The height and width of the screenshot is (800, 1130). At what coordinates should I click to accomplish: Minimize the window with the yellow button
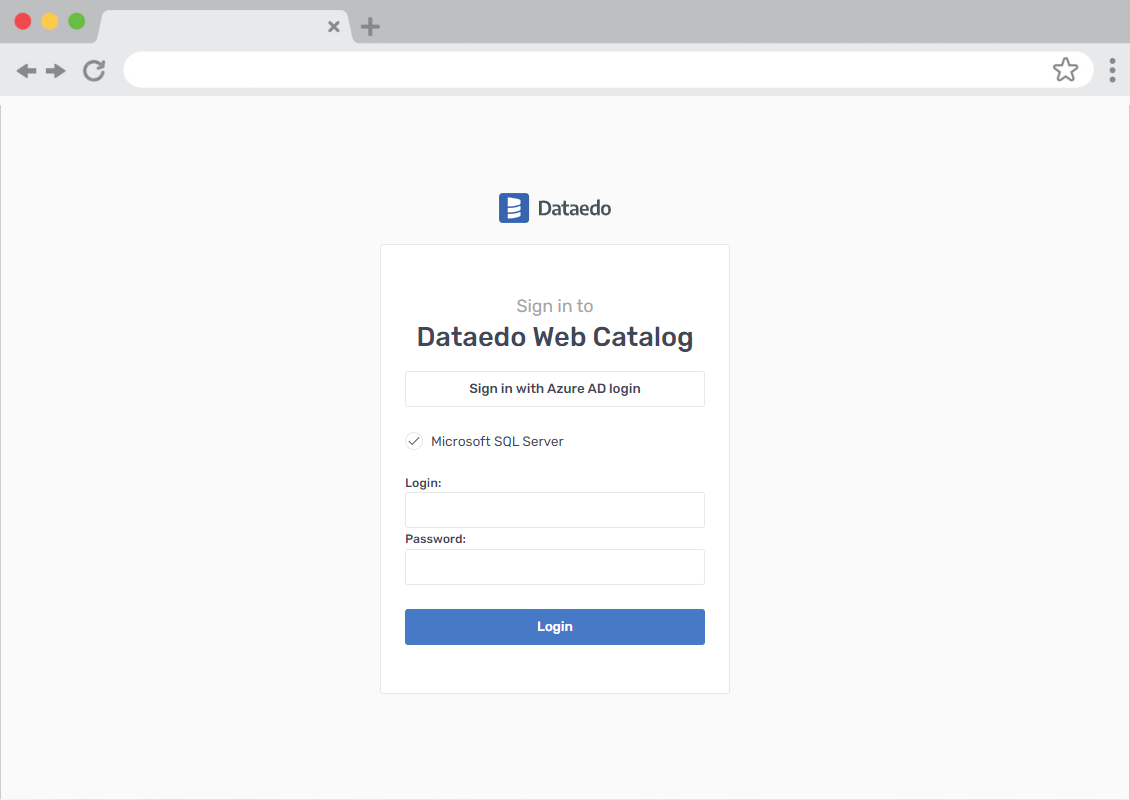(x=49, y=21)
